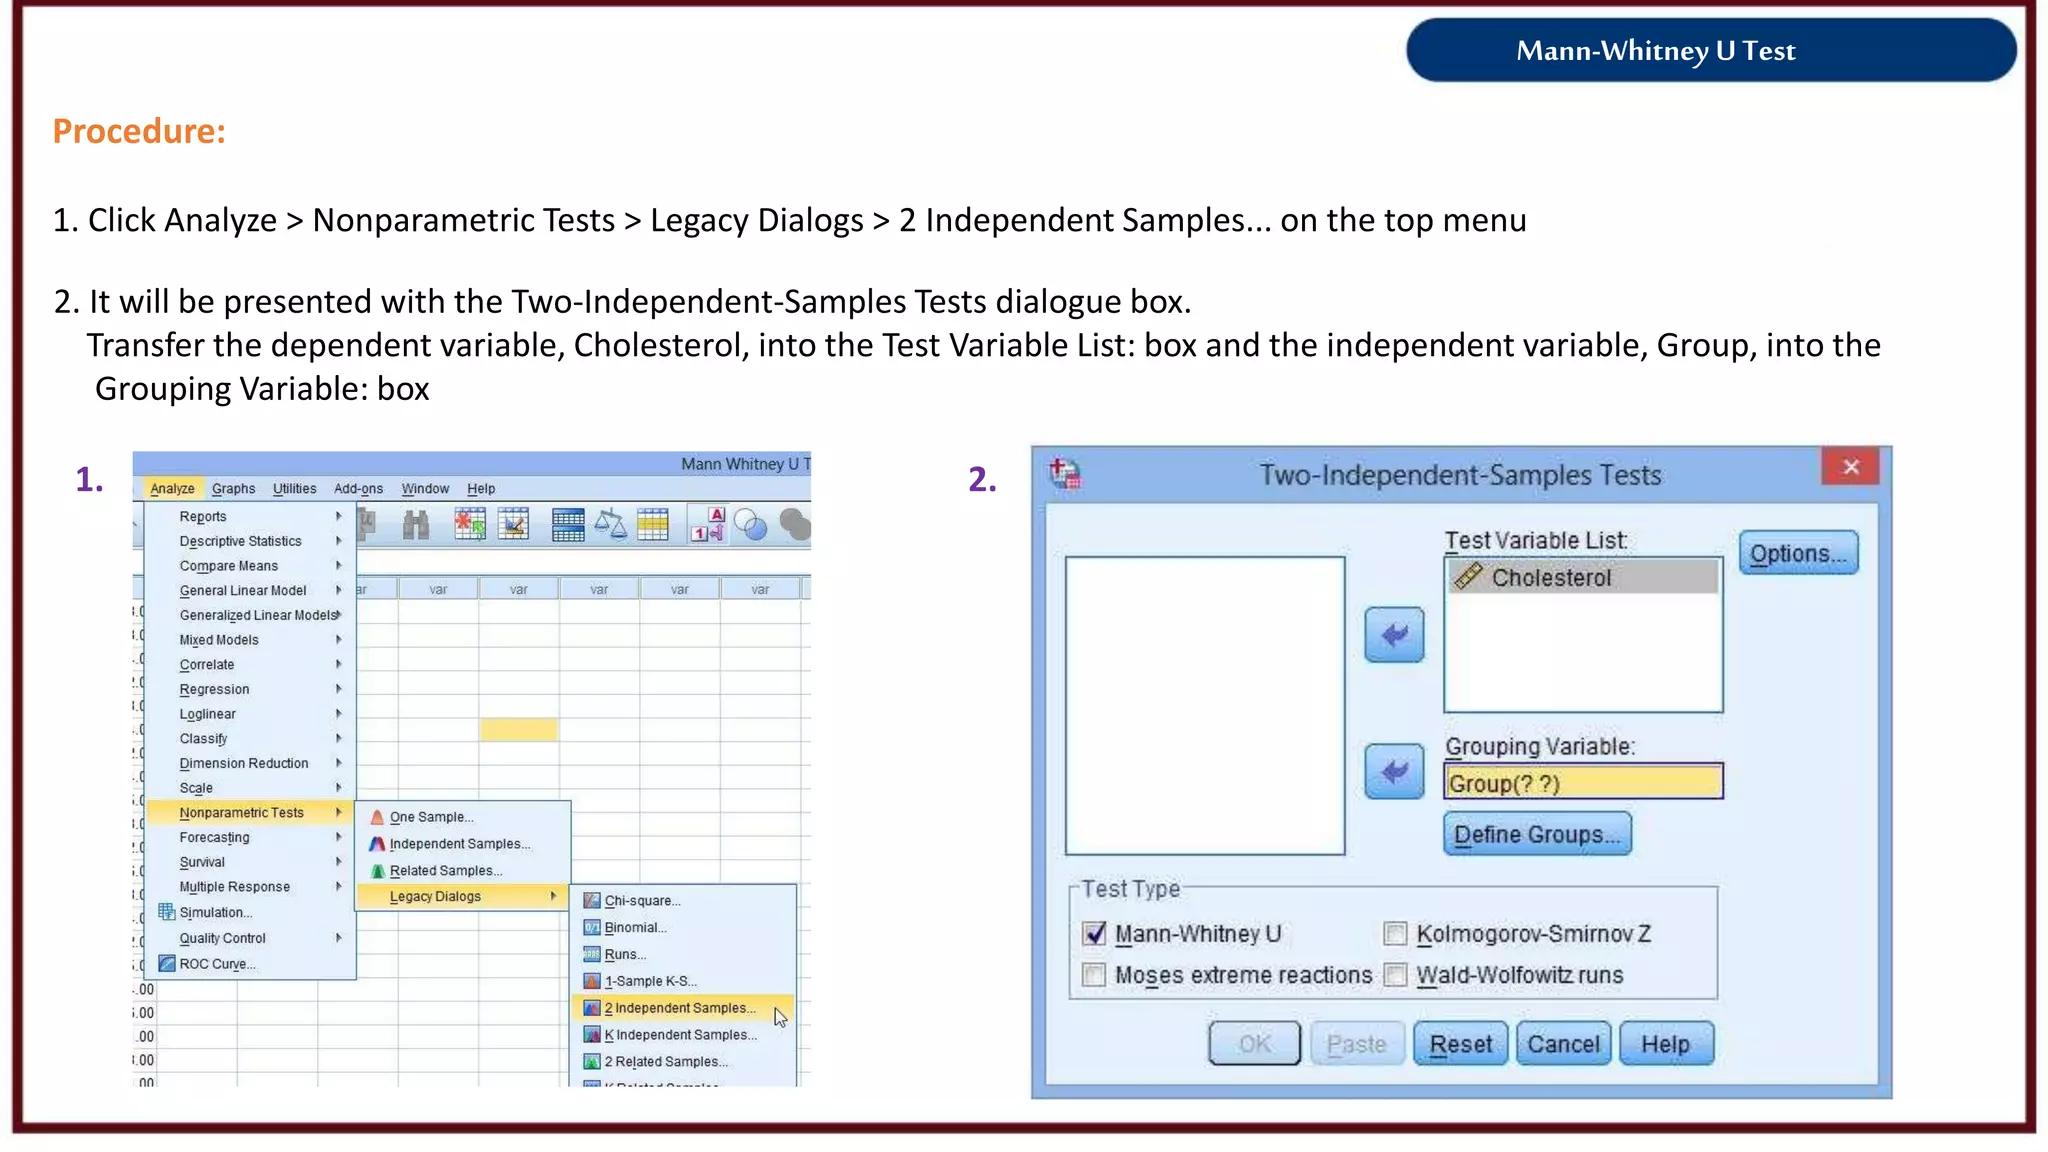The image size is (2048, 1152).
Task: Close the Two-Independent-Samples Tests dialog
Action: [x=1851, y=467]
